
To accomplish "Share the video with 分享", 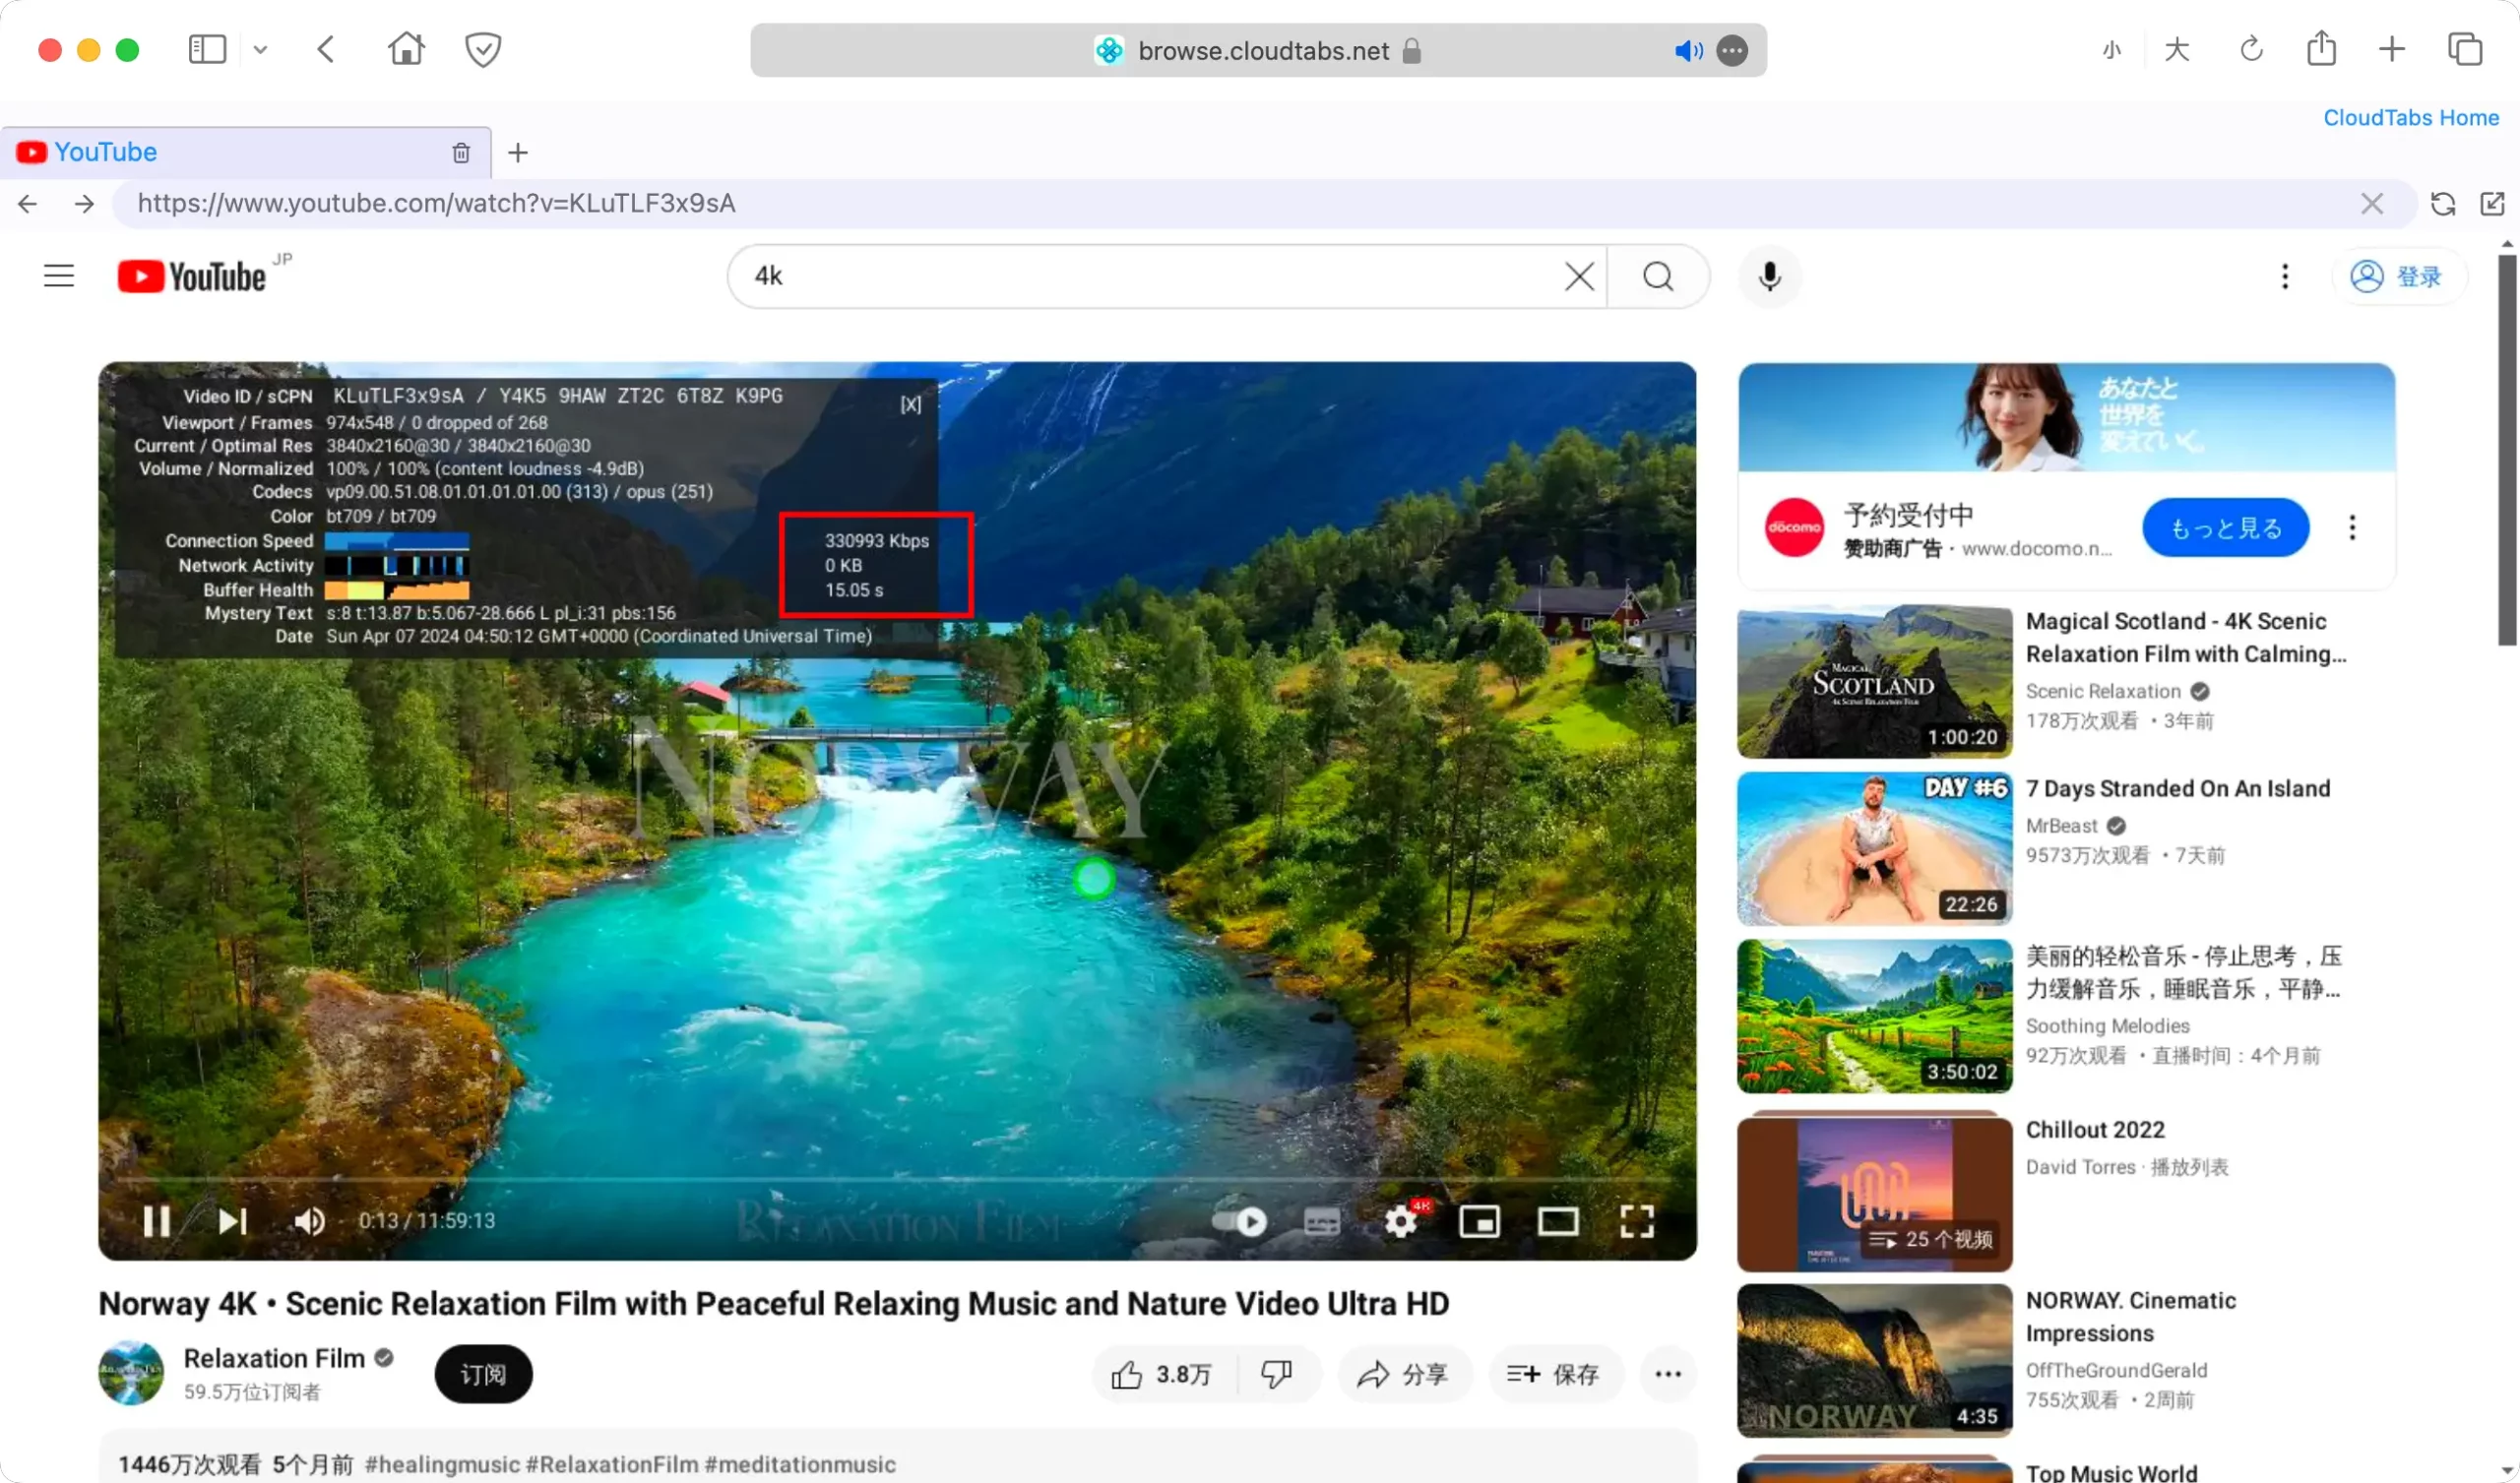I will pos(1404,1375).
